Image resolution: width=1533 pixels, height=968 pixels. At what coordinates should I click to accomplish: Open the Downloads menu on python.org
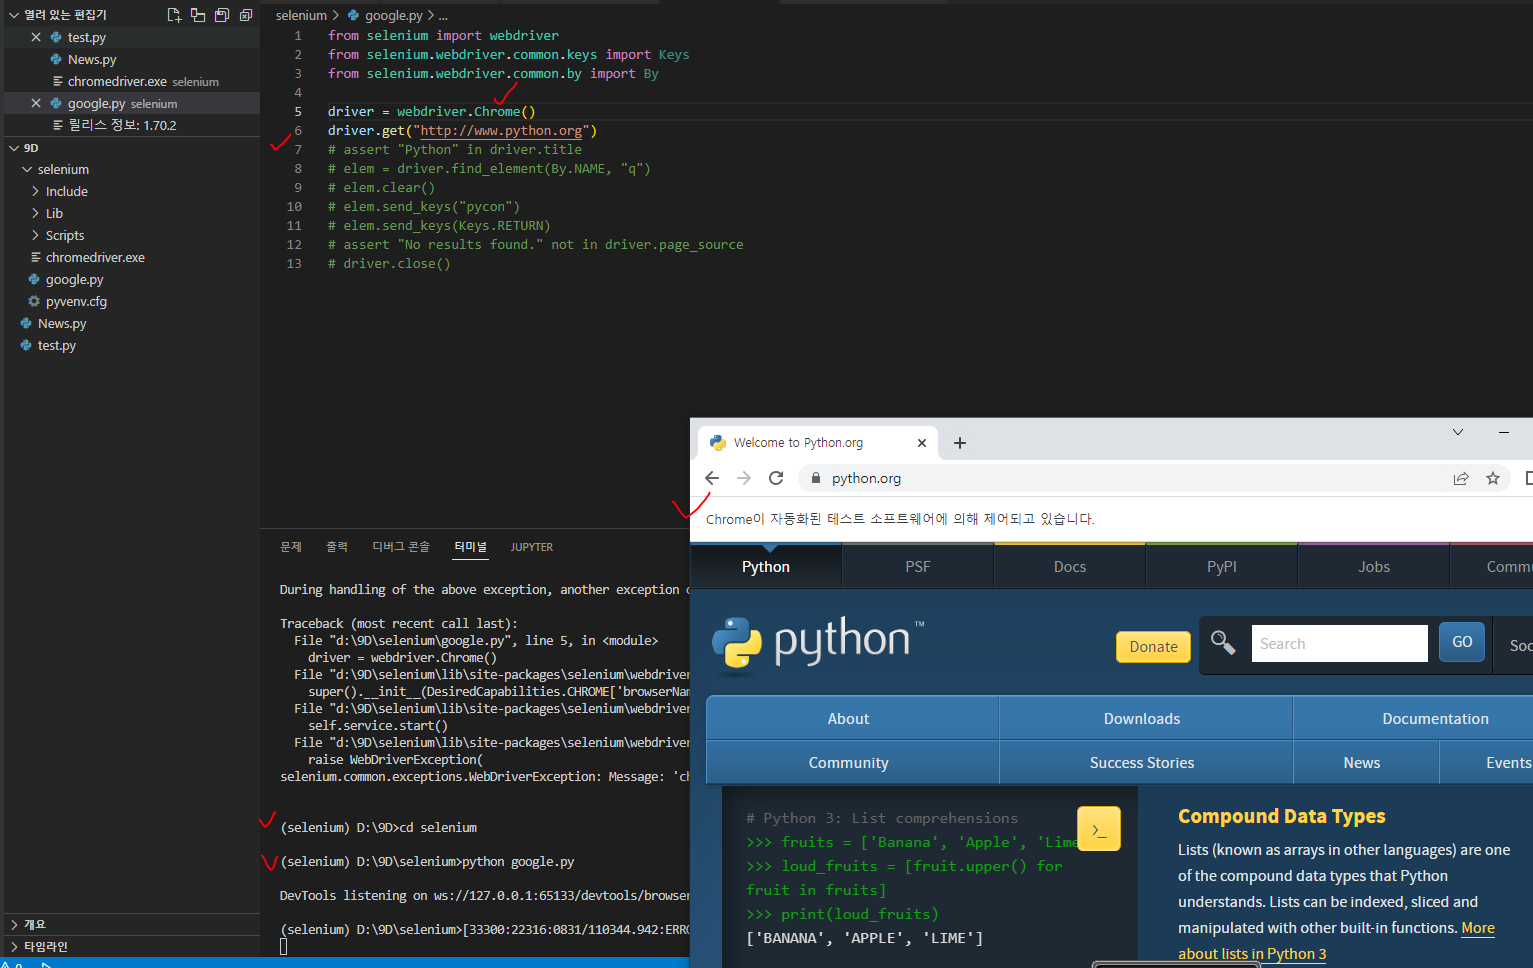coord(1146,718)
